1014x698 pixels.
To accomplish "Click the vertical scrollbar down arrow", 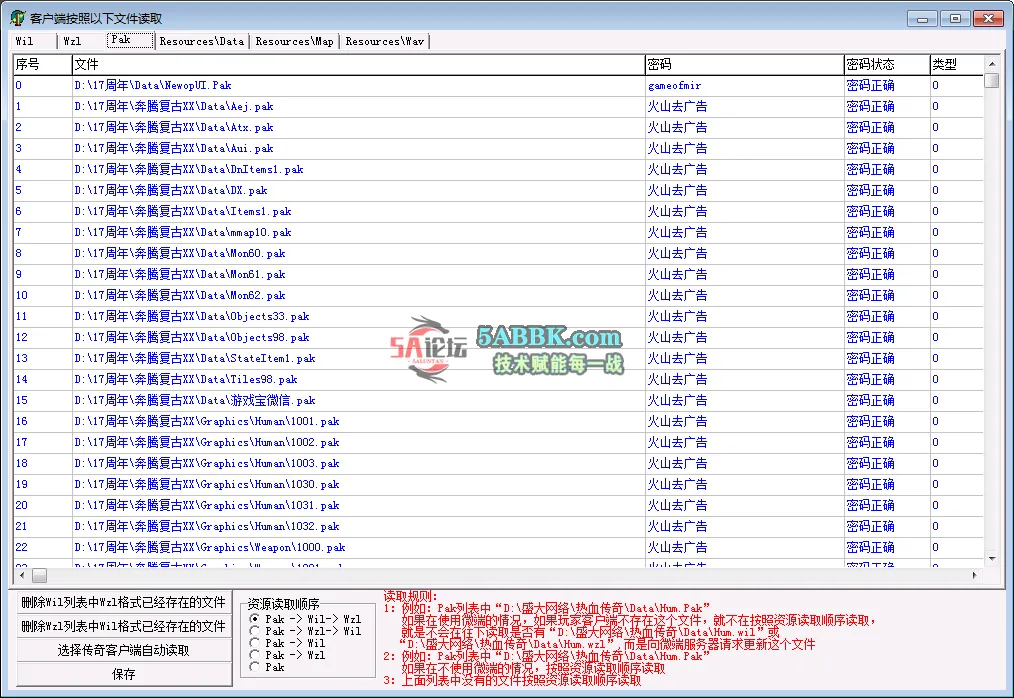I will (x=991, y=559).
